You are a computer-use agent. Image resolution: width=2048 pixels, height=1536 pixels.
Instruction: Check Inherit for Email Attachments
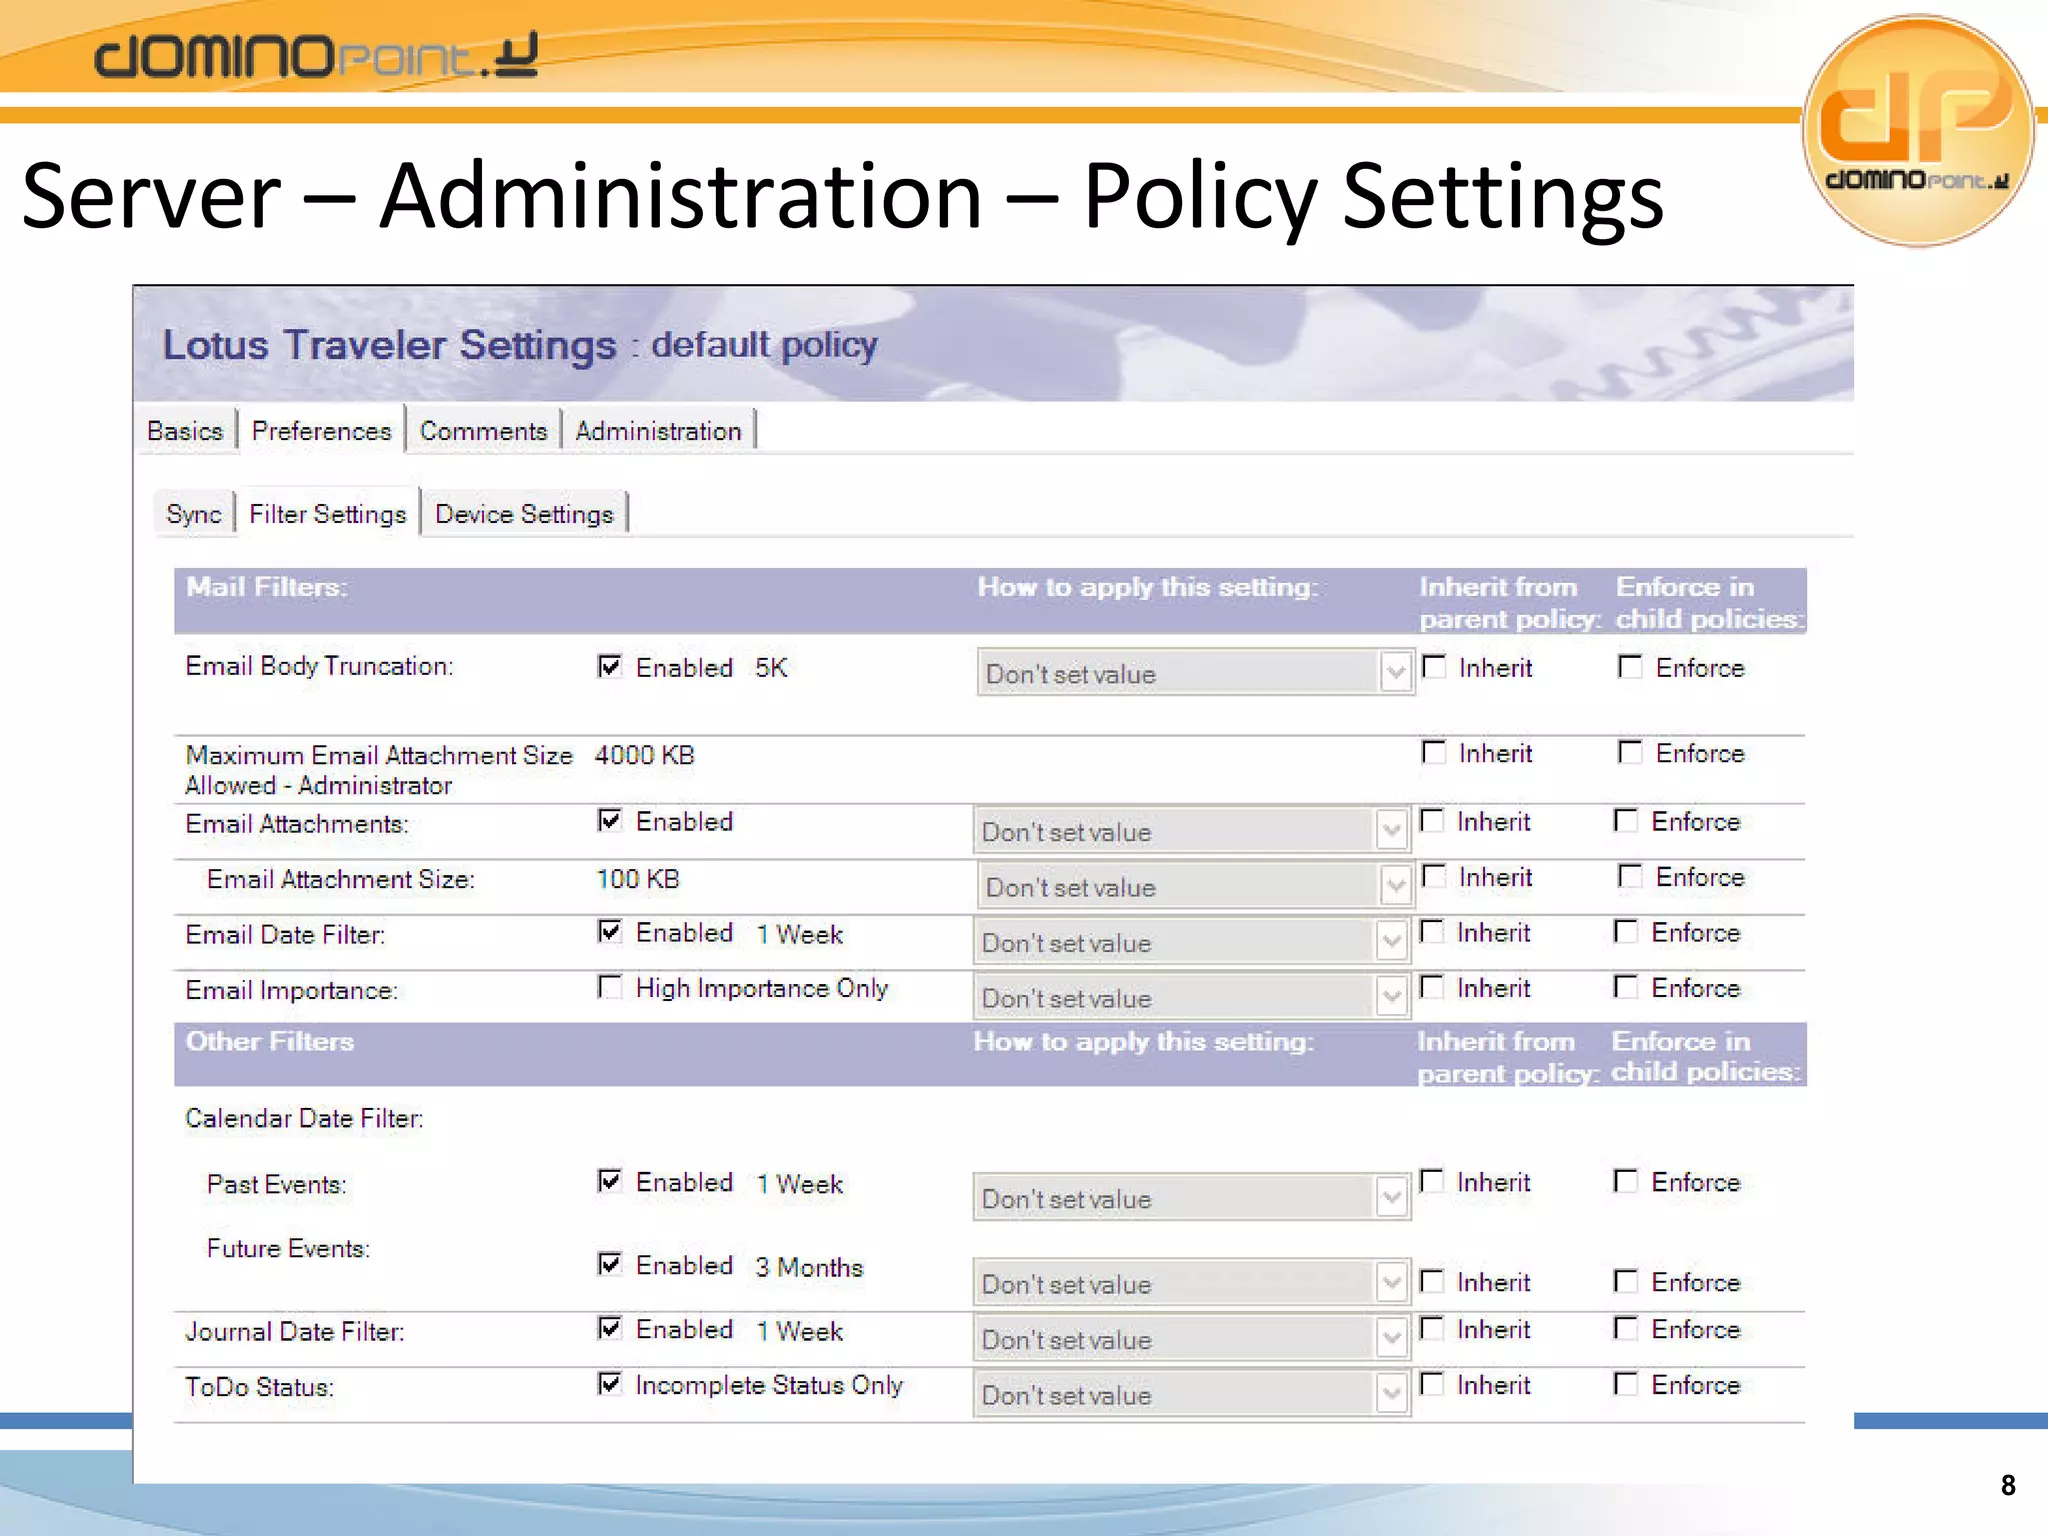tap(1432, 820)
